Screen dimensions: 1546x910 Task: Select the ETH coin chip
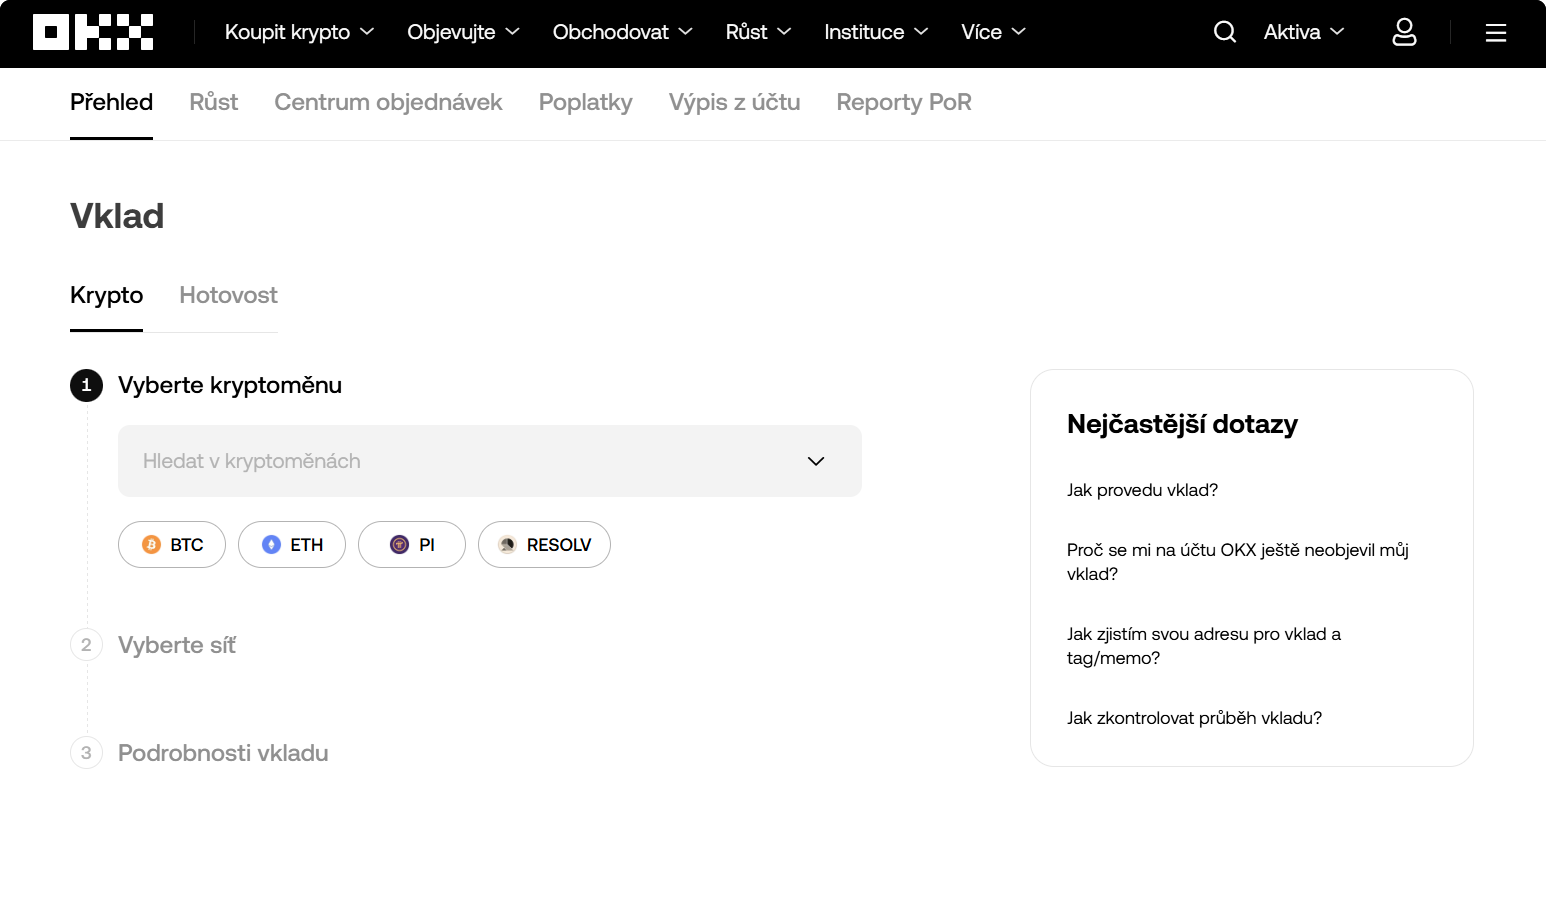[292, 545]
